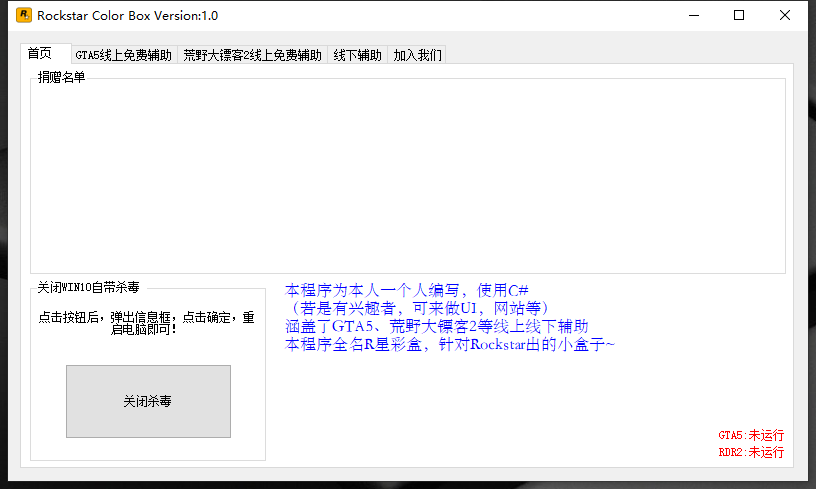Screen dimensions: 816x489
Task: Click the 关闭WIN10自带杀毒 group label
Action: coord(88,287)
